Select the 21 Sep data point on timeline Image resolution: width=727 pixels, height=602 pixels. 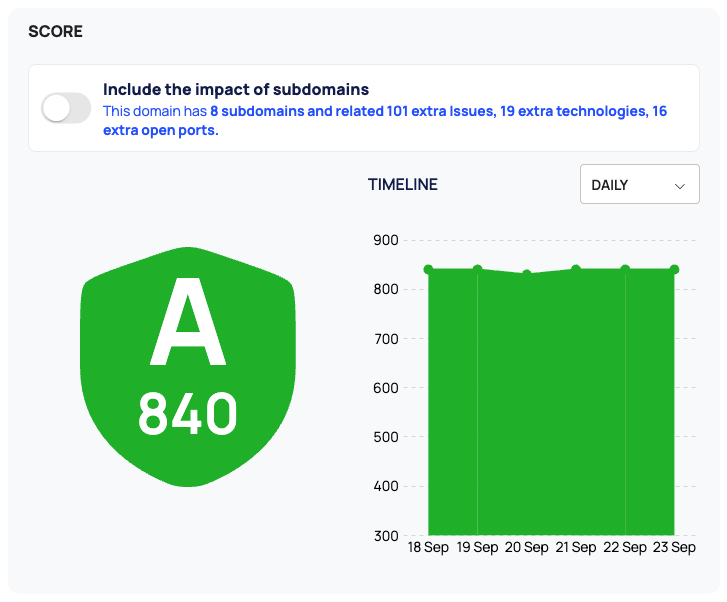tap(576, 269)
